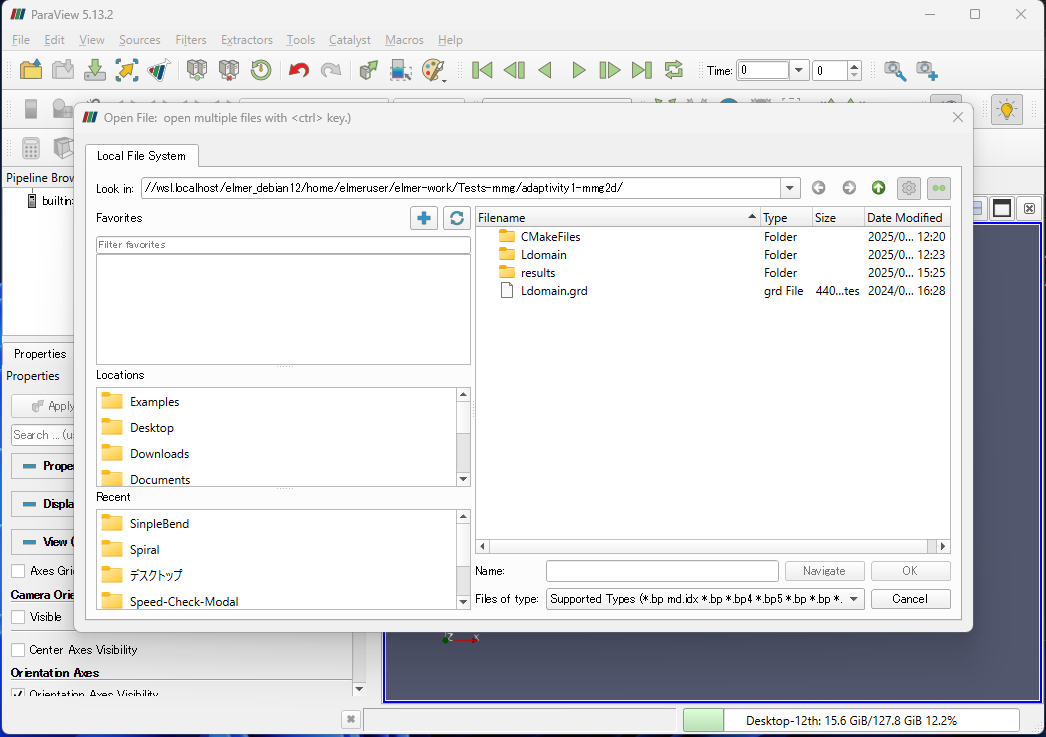
Task: Click the red Undo arrow icon
Action: (299, 70)
